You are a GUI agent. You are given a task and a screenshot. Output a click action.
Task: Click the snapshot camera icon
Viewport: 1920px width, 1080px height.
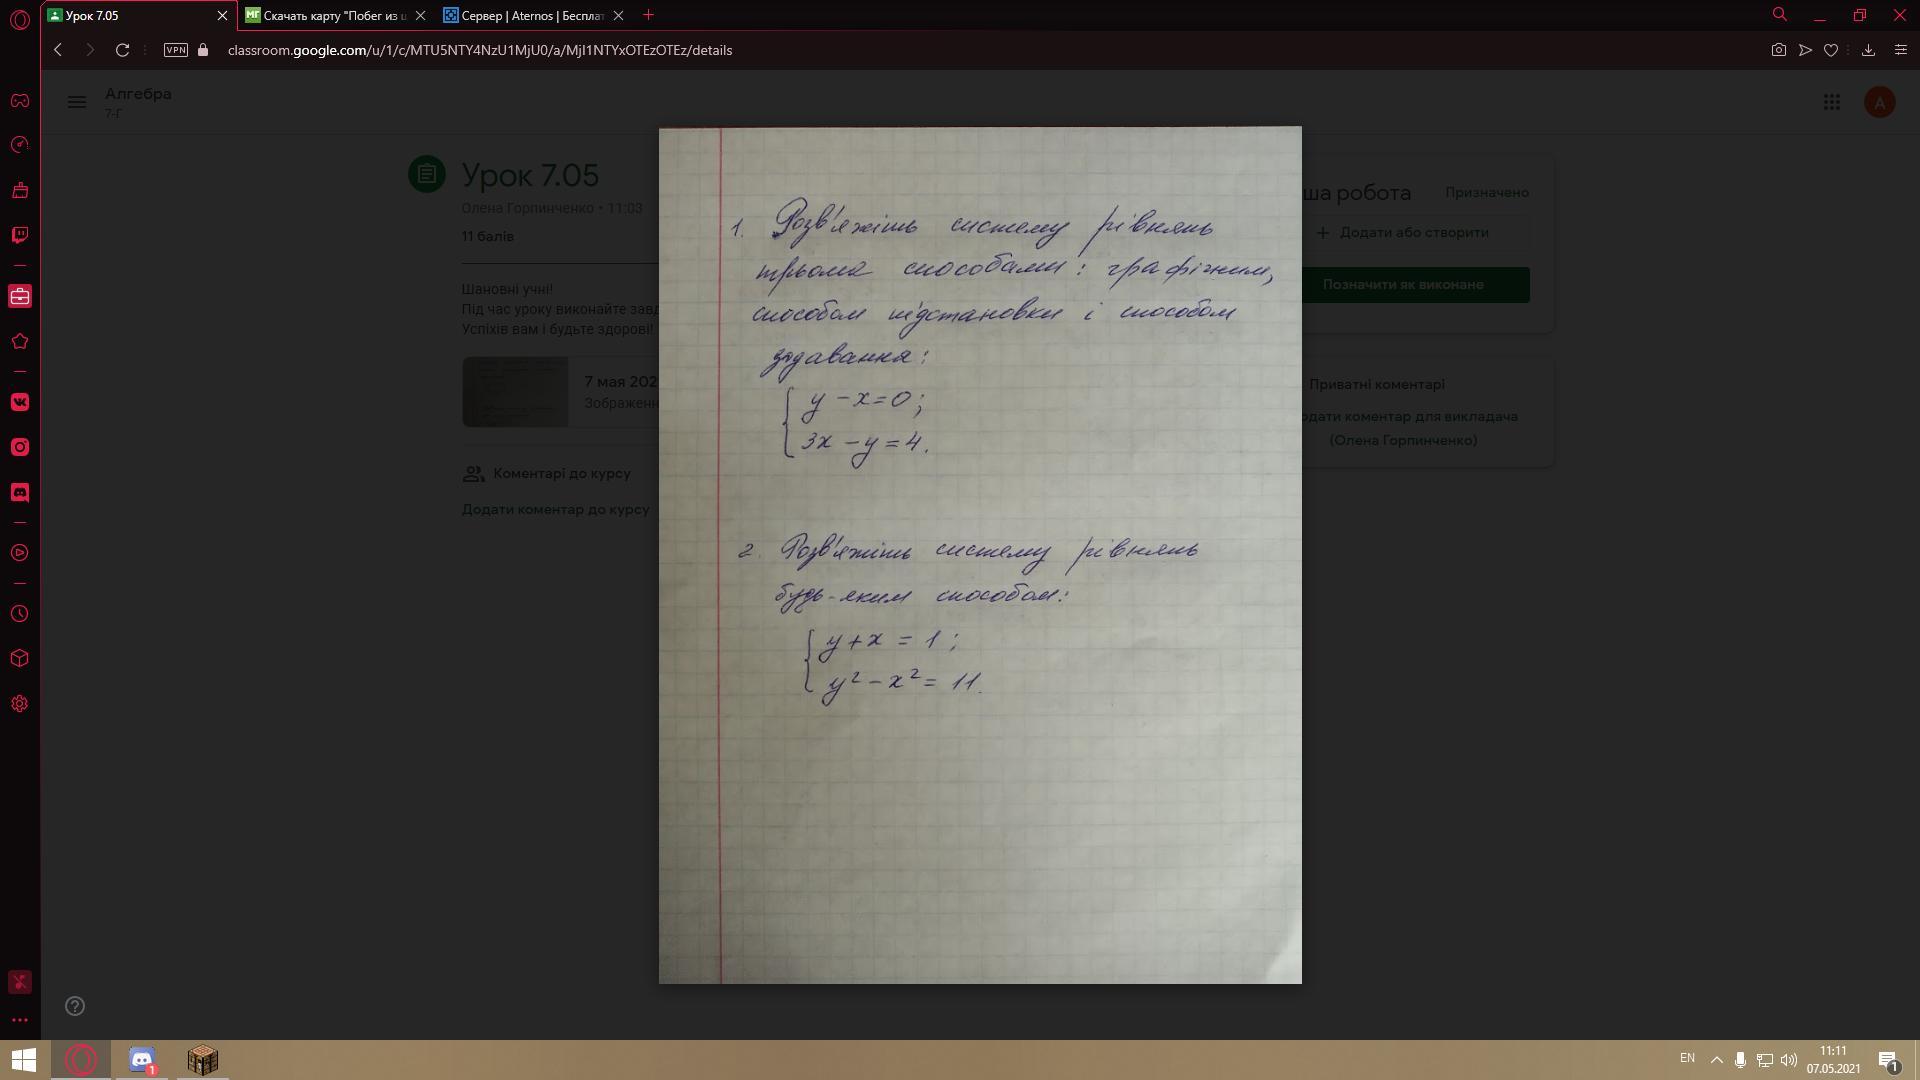[1778, 50]
